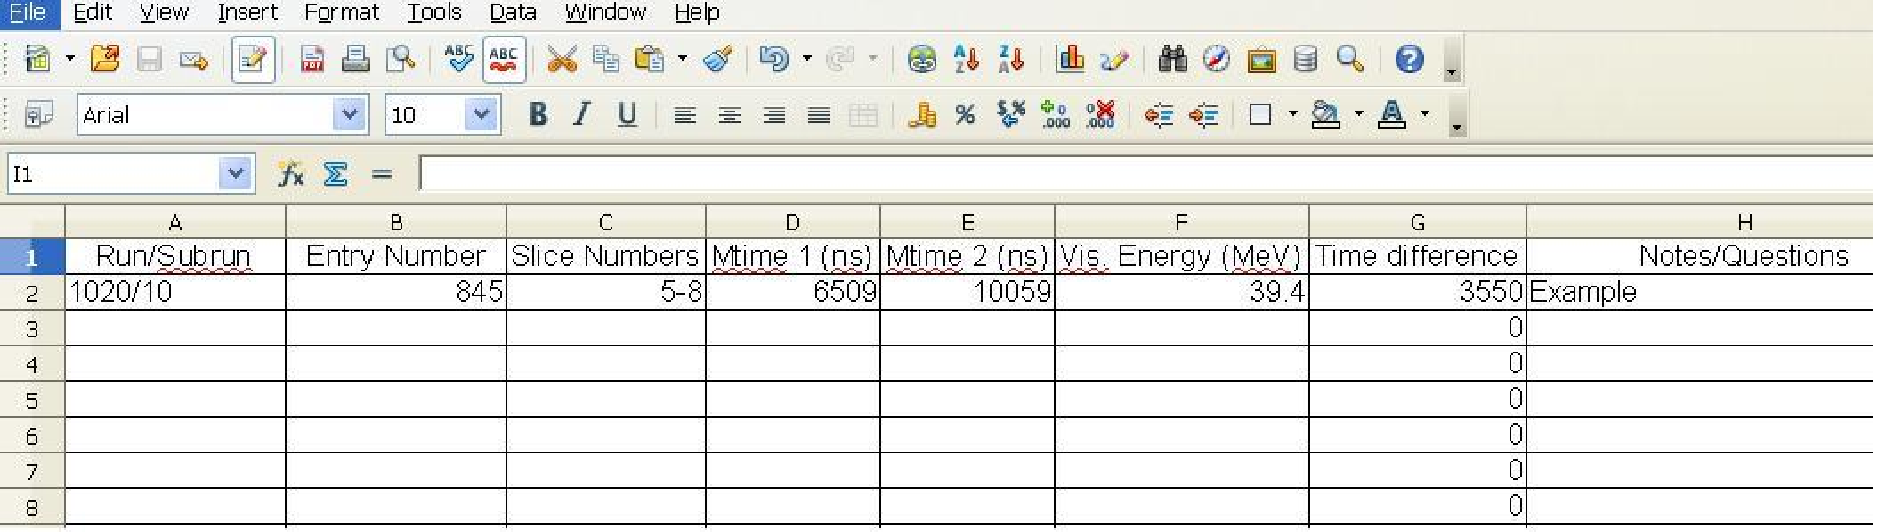Open Find & Replace binoculars icon
Image resolution: width=1878 pixels, height=532 pixels.
pyautogui.click(x=1172, y=60)
